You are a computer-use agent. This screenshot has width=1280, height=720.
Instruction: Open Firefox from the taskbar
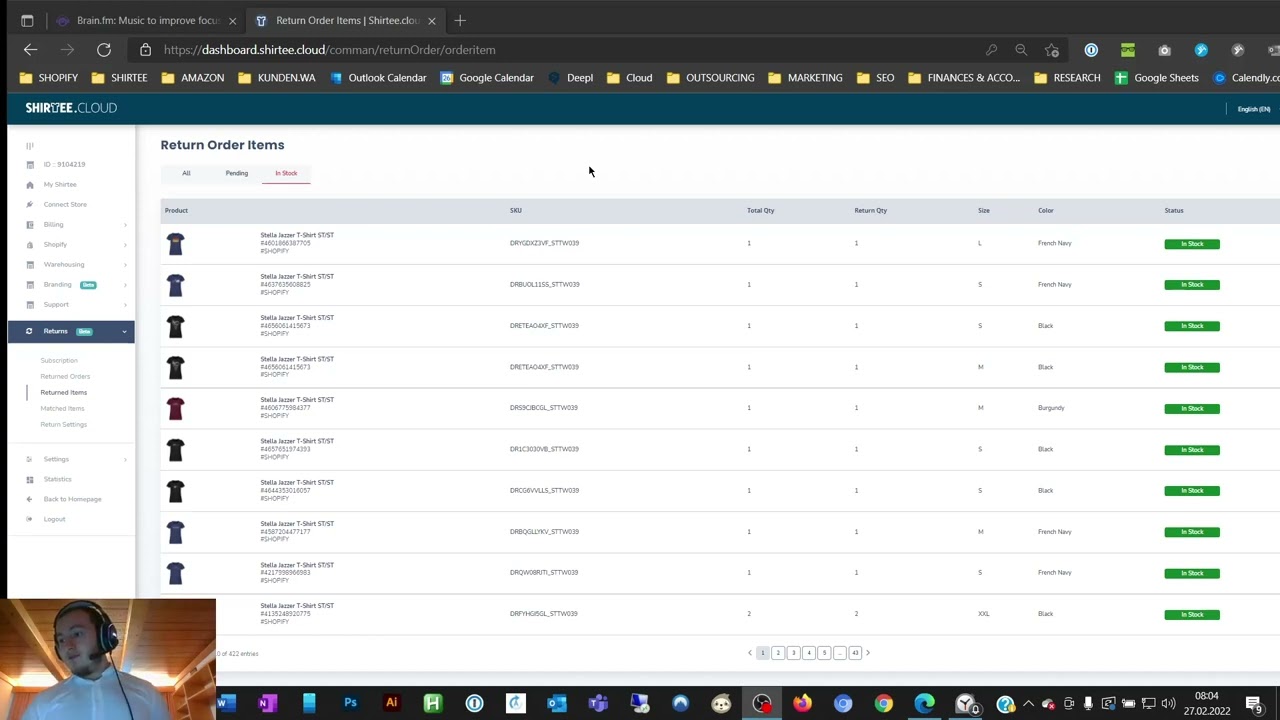click(x=802, y=703)
